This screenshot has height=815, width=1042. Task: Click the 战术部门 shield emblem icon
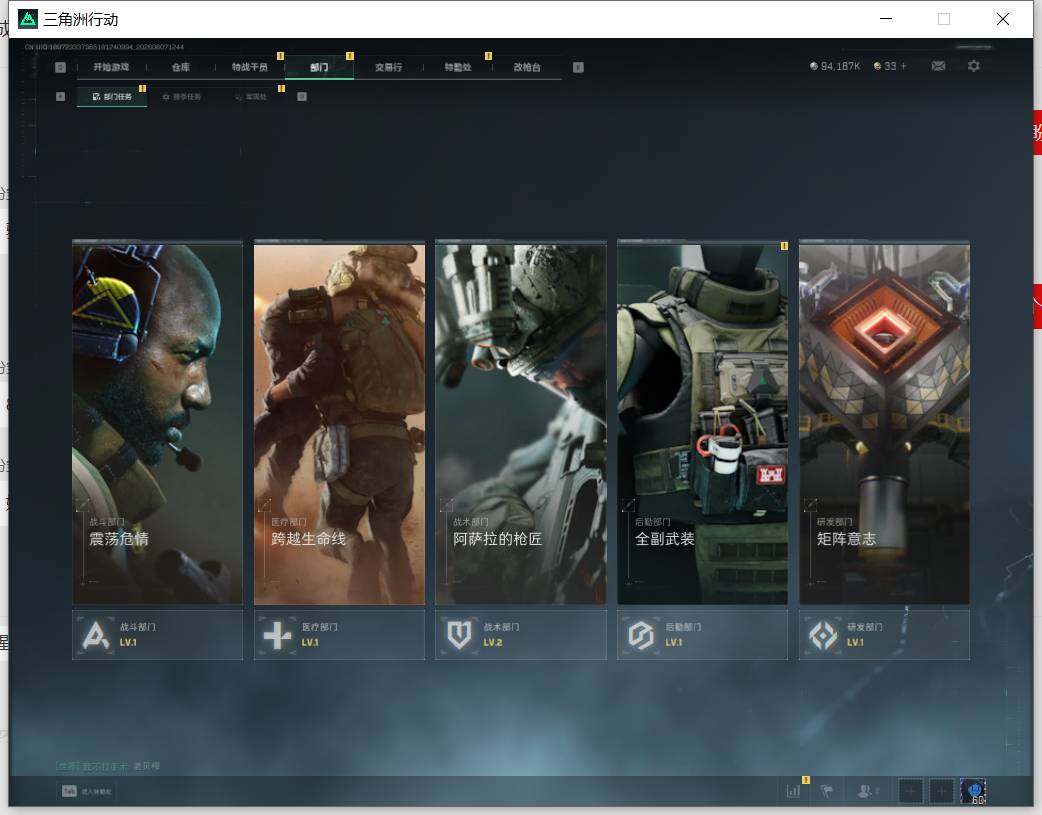[459, 636]
